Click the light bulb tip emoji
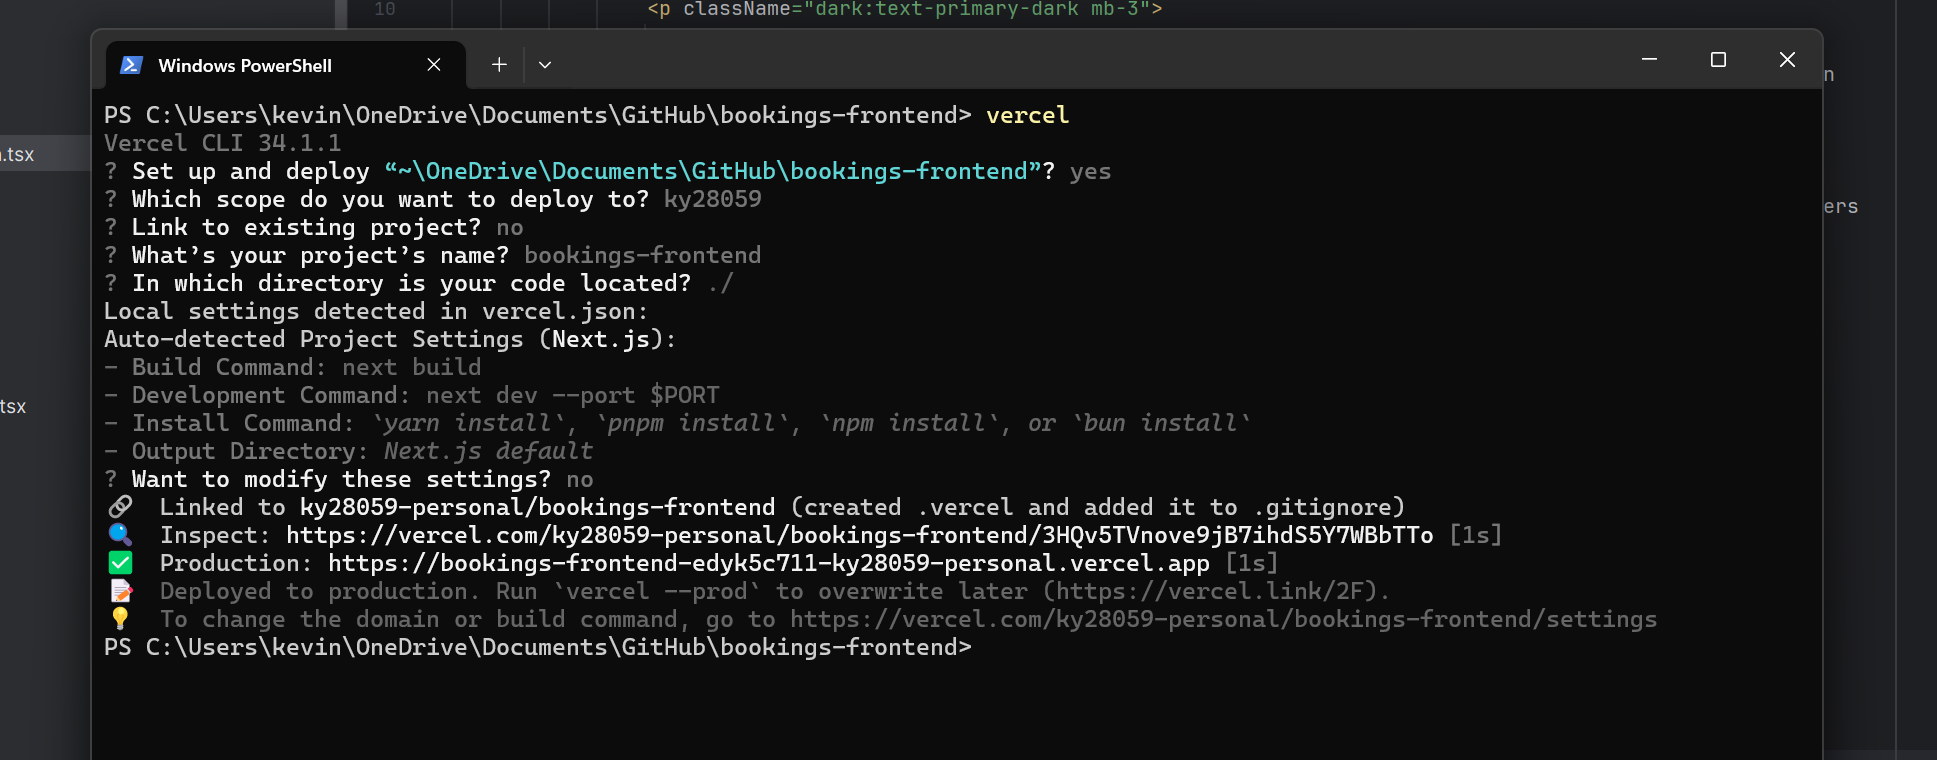 click(x=120, y=619)
